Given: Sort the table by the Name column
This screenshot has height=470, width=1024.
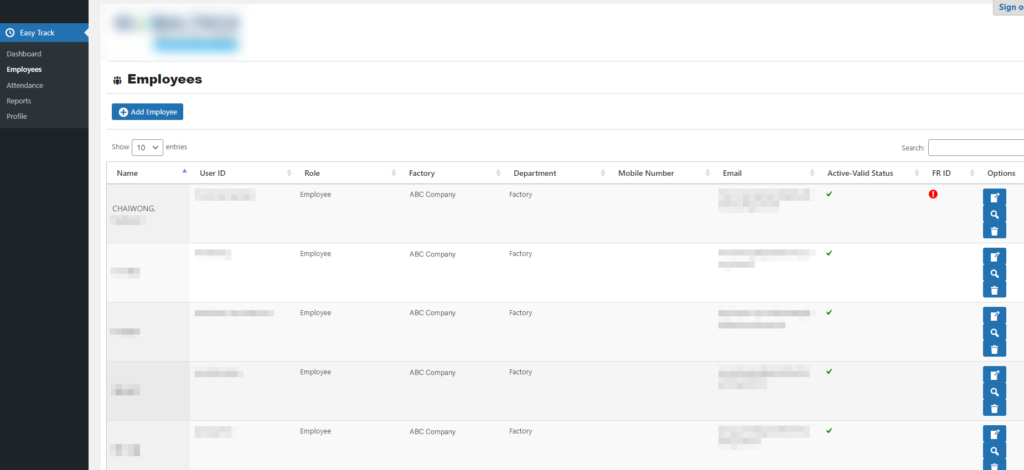Looking at the screenshot, I should tap(148, 173).
